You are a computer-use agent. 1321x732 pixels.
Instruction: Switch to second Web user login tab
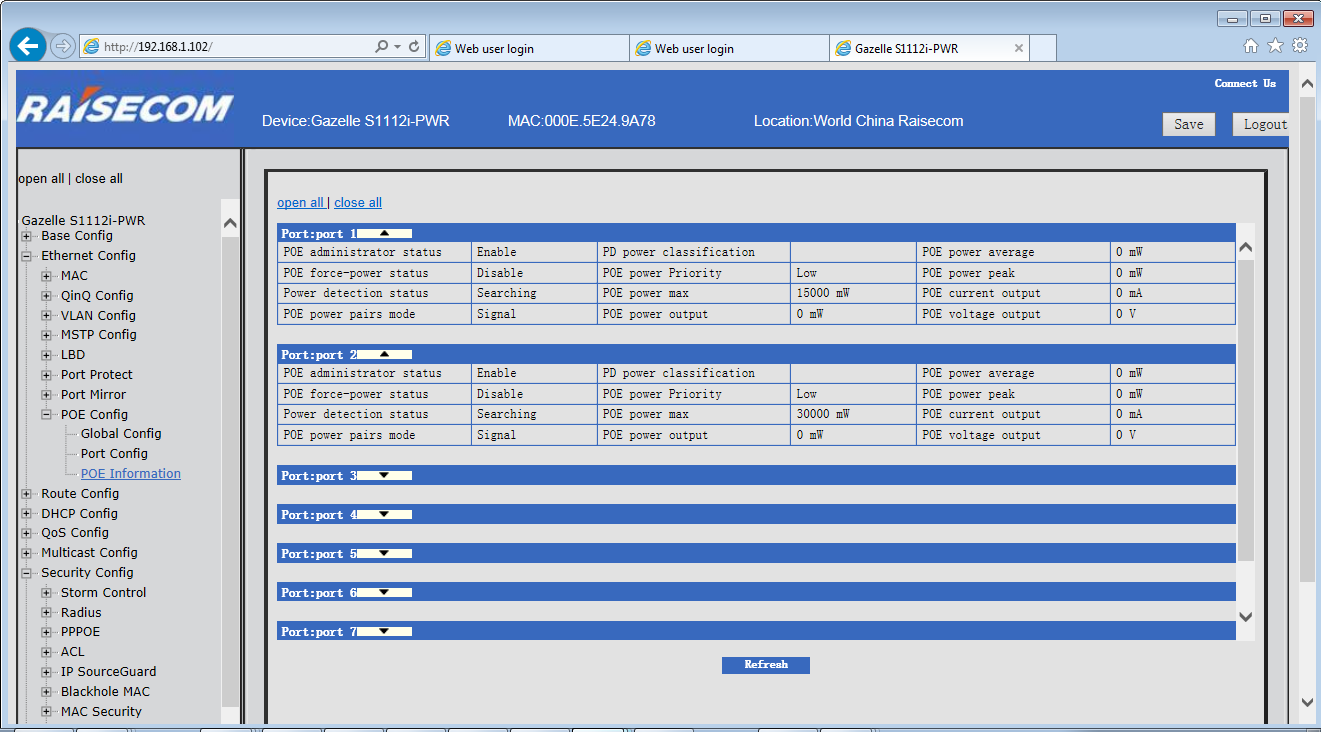729,48
